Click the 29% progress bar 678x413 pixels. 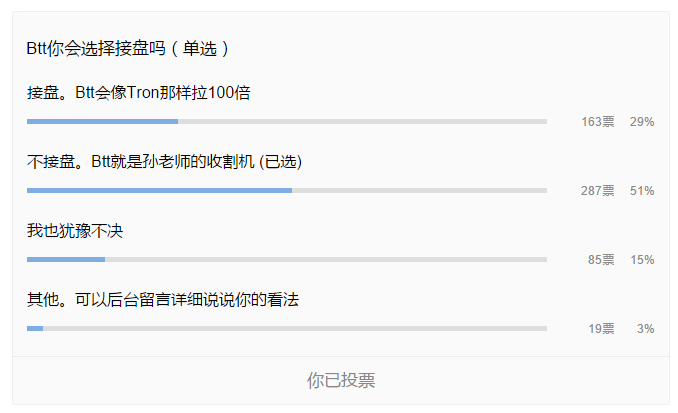(287, 122)
